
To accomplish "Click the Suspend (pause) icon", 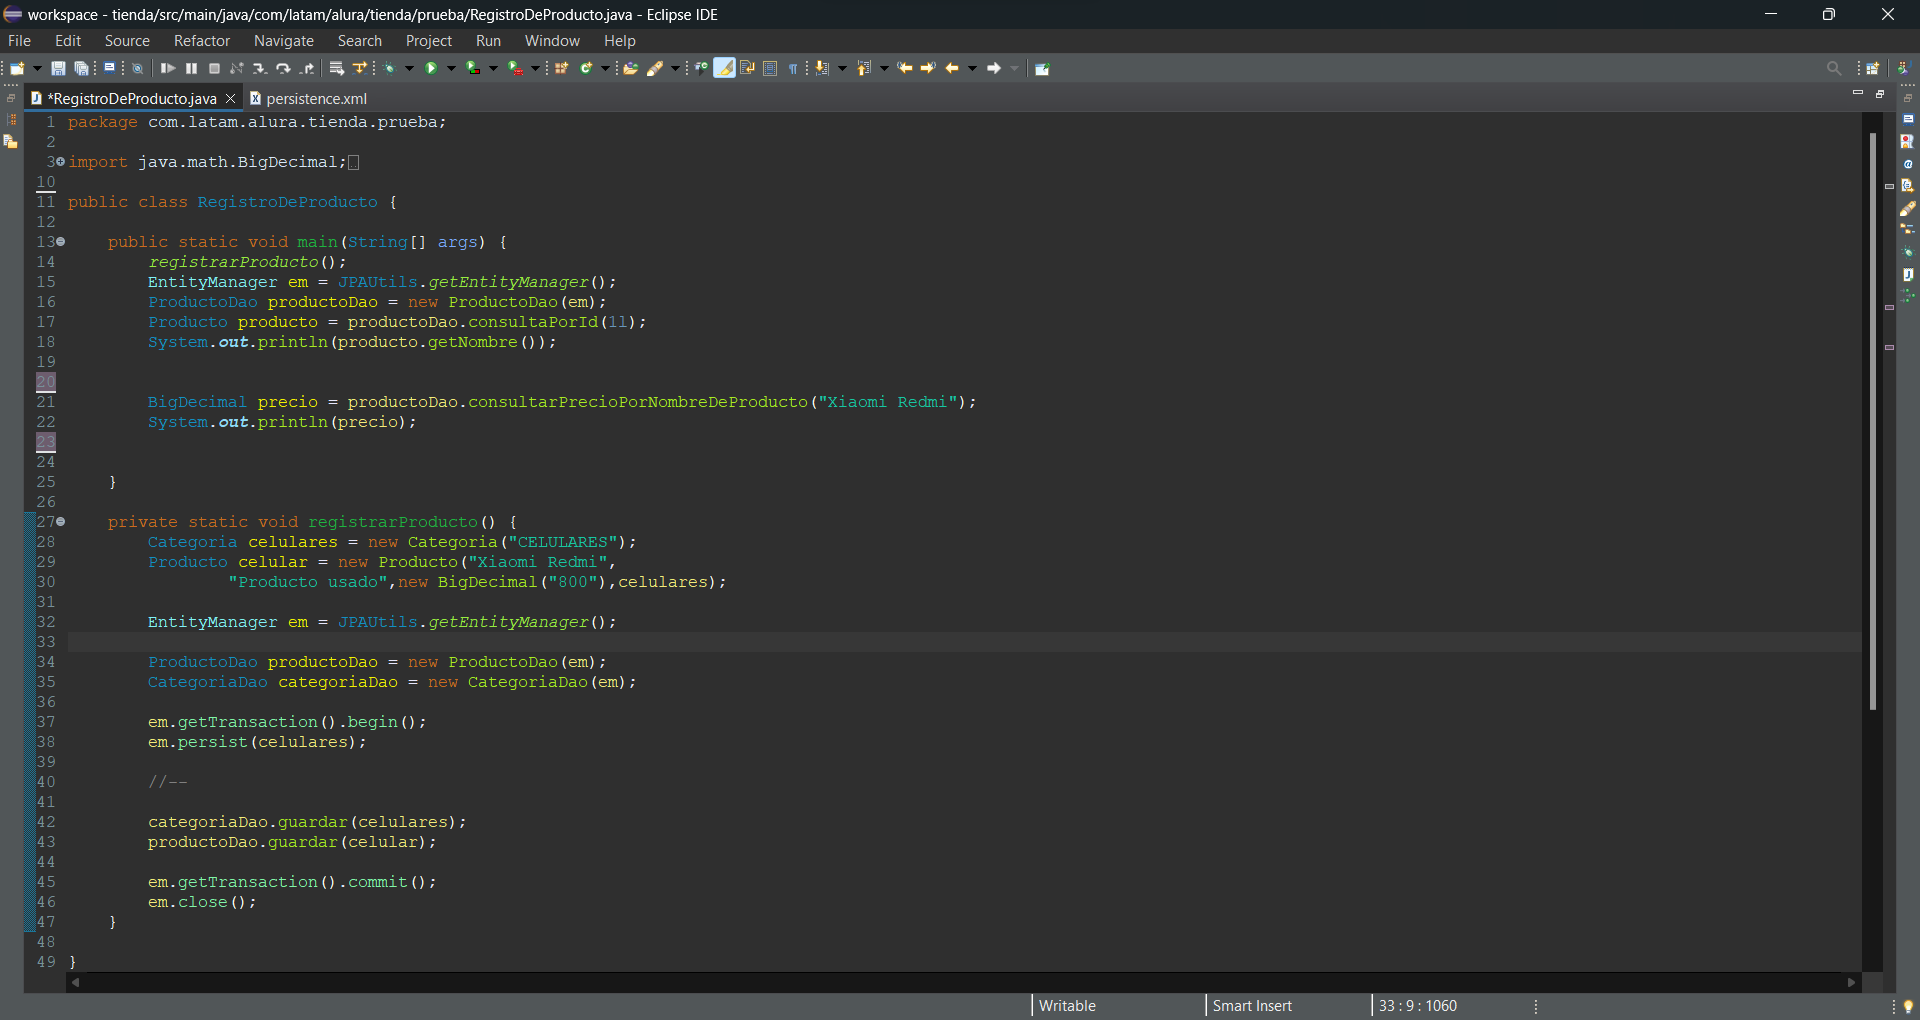I will [x=191, y=68].
